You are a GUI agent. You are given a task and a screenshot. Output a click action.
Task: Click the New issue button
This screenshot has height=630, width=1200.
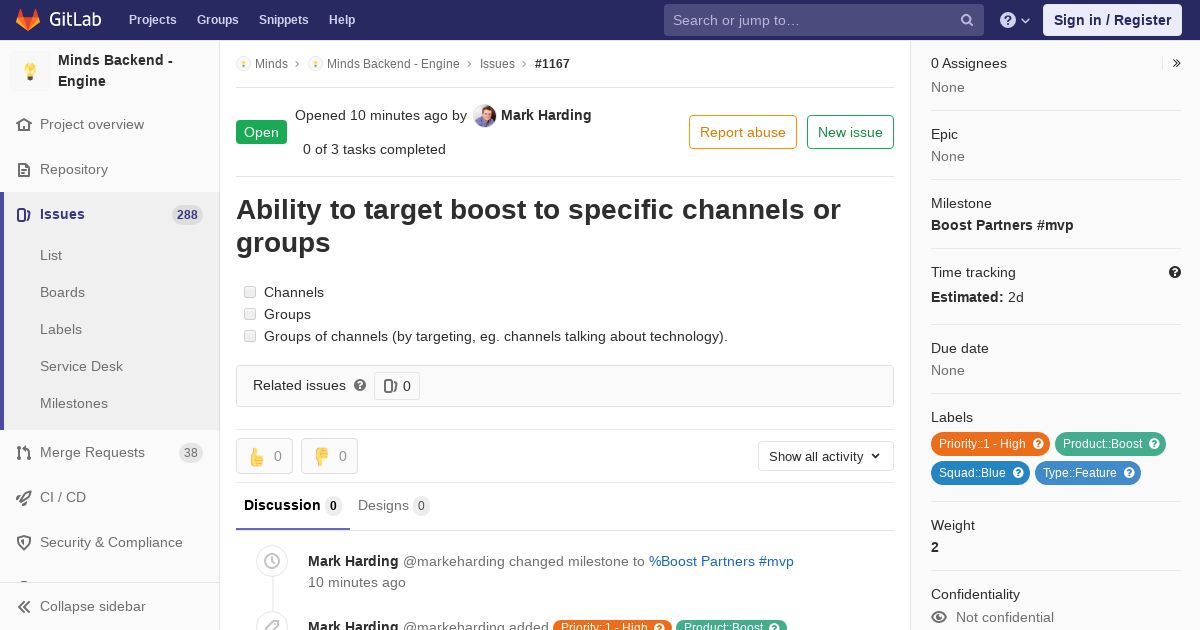tap(850, 132)
